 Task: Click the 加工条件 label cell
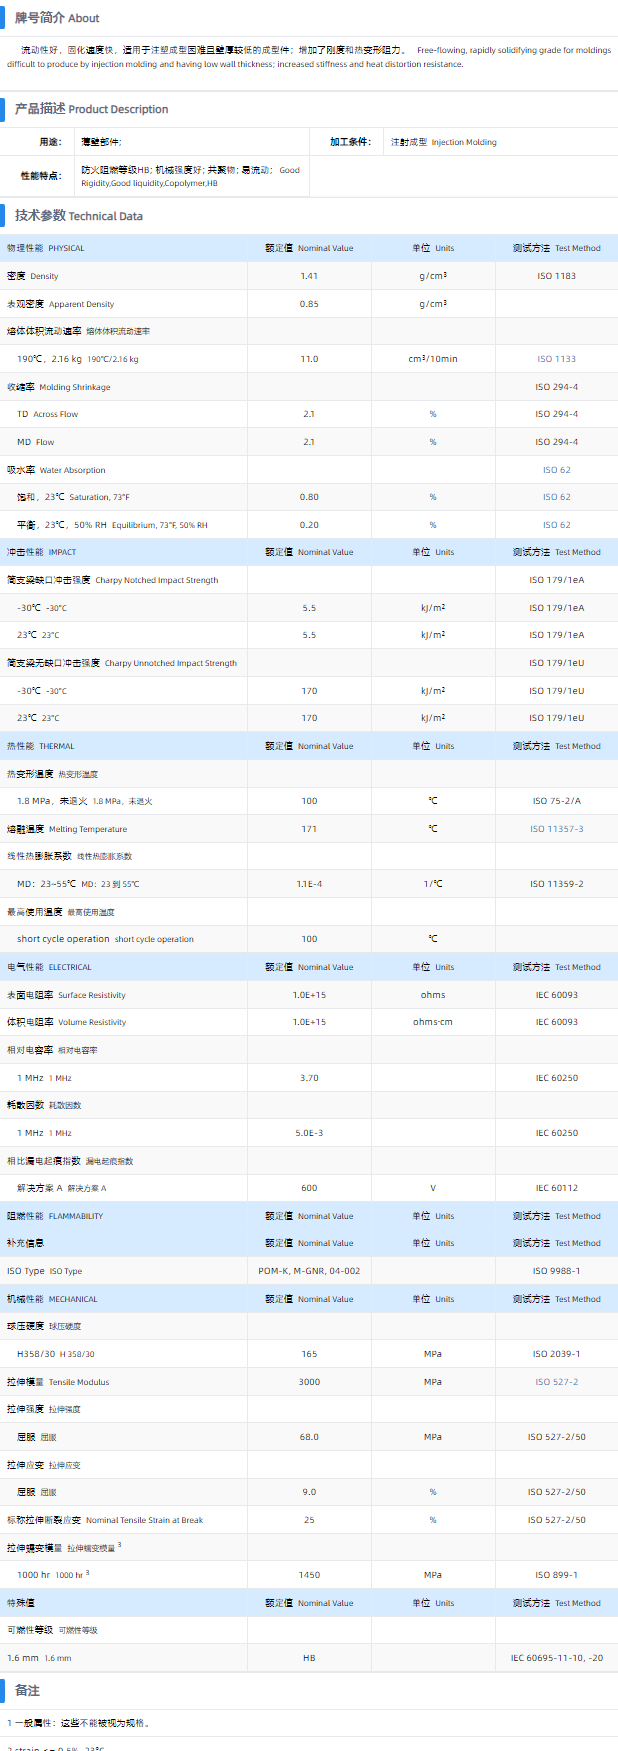tap(351, 142)
